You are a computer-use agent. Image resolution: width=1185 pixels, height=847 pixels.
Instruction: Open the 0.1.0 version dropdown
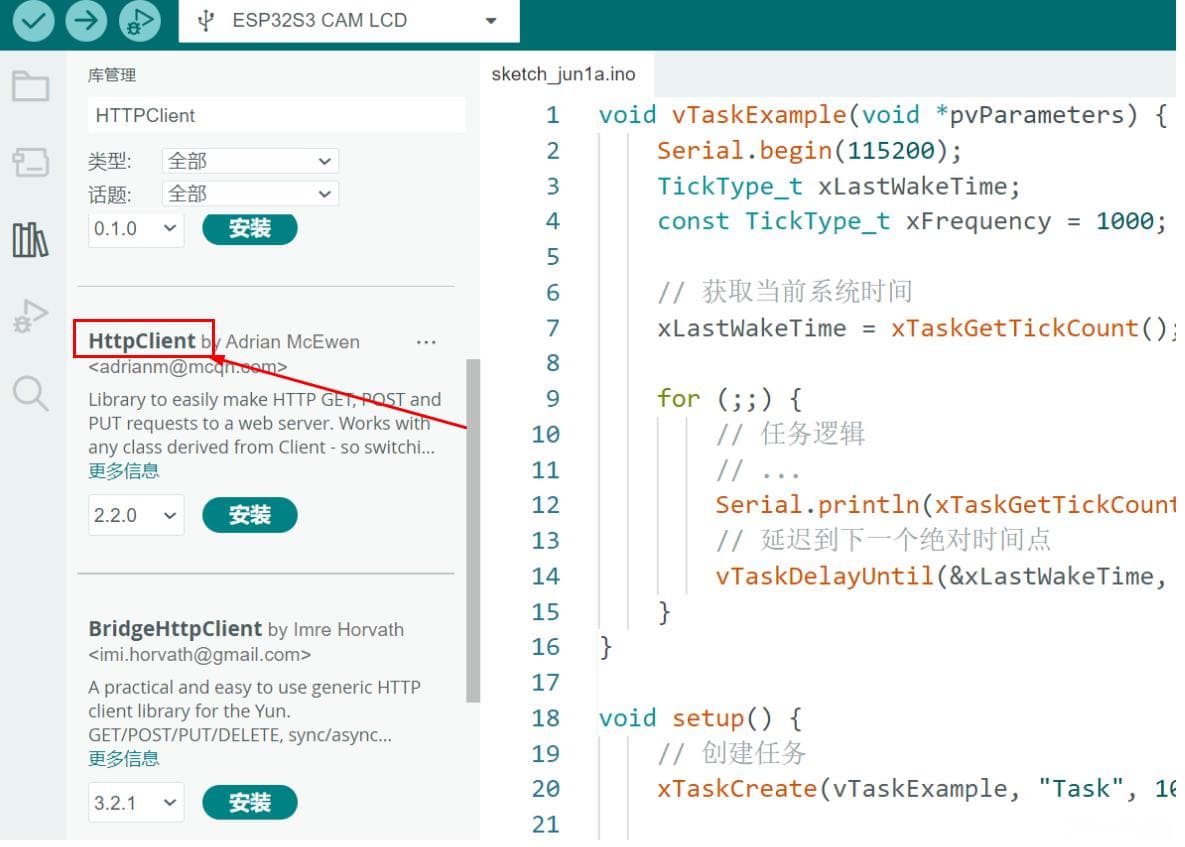coord(136,229)
